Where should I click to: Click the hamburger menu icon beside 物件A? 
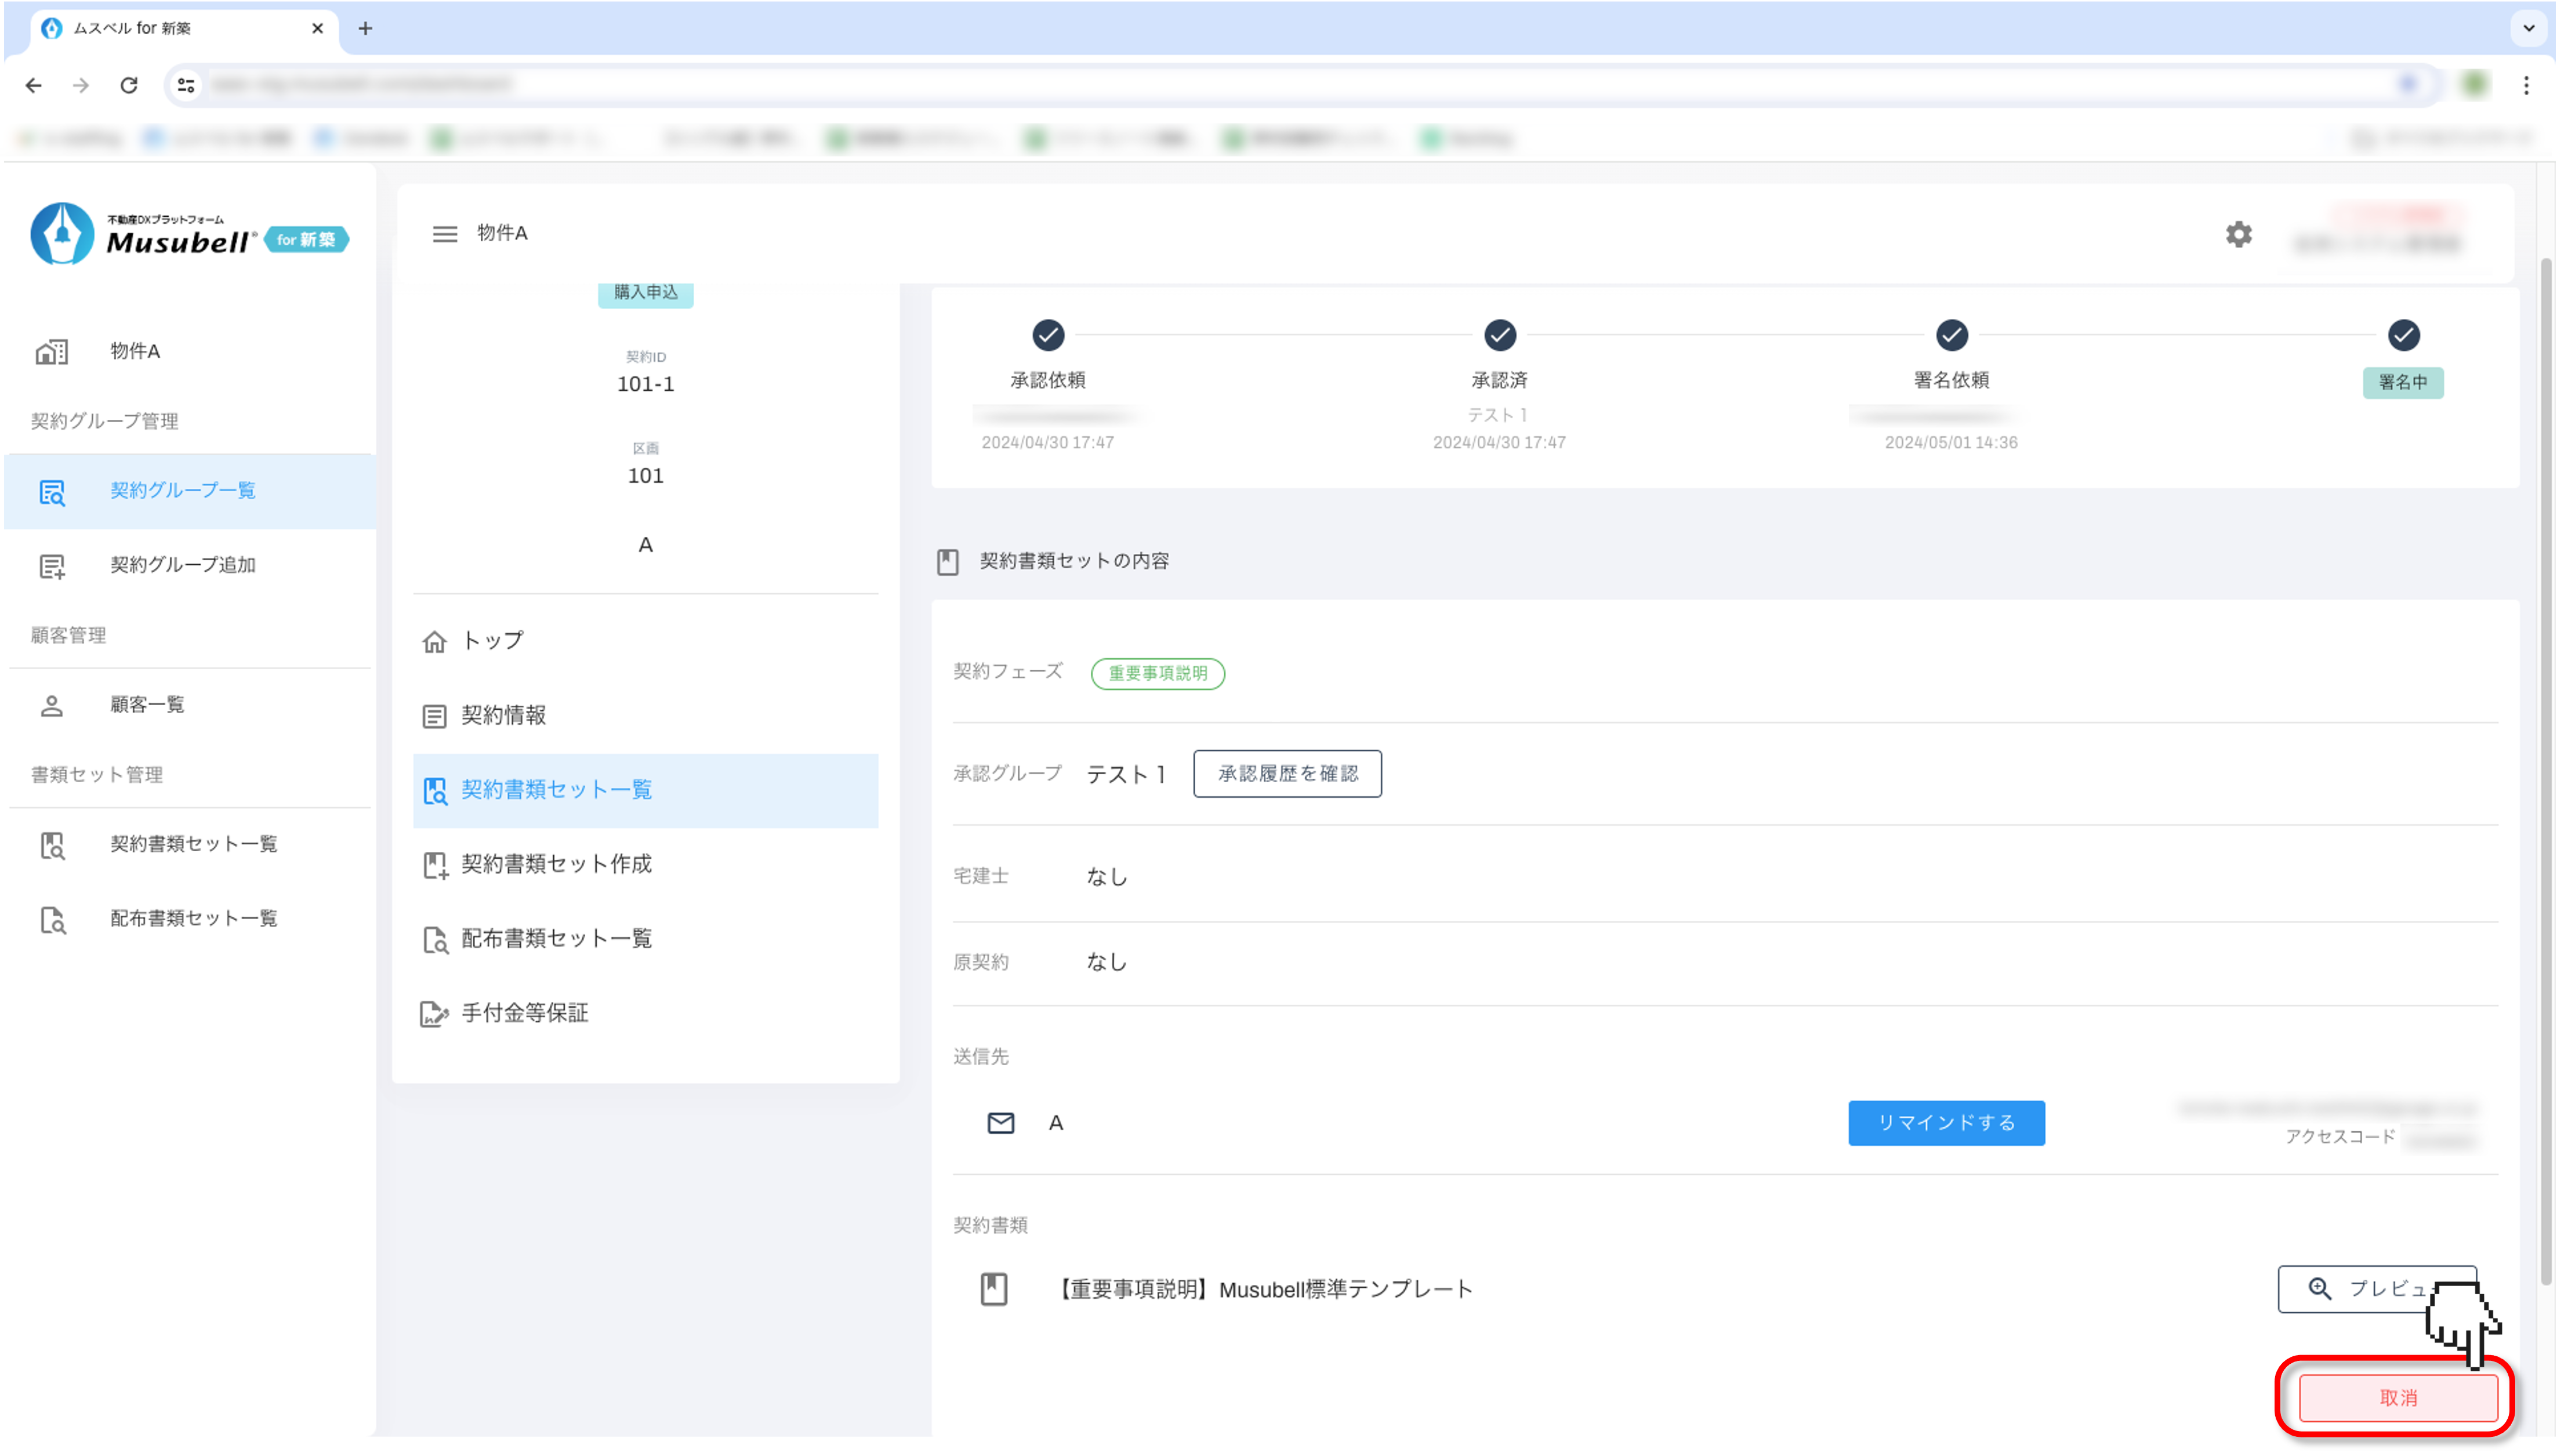point(444,233)
